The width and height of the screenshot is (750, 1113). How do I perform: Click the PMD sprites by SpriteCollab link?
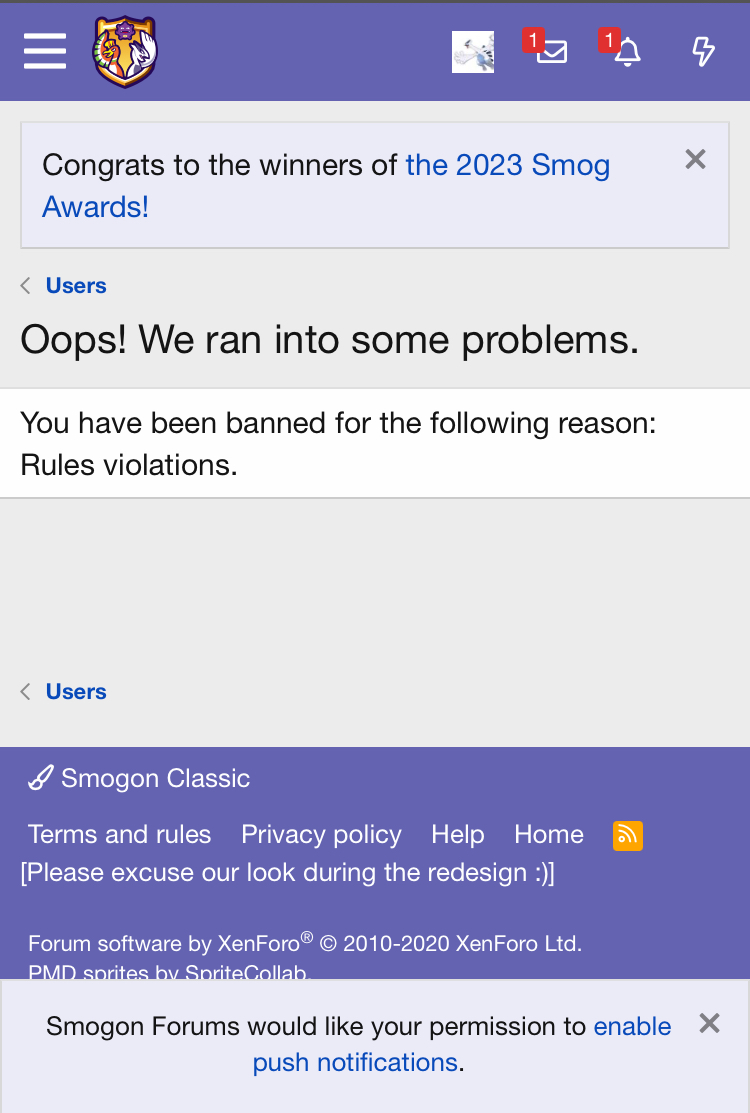168,972
